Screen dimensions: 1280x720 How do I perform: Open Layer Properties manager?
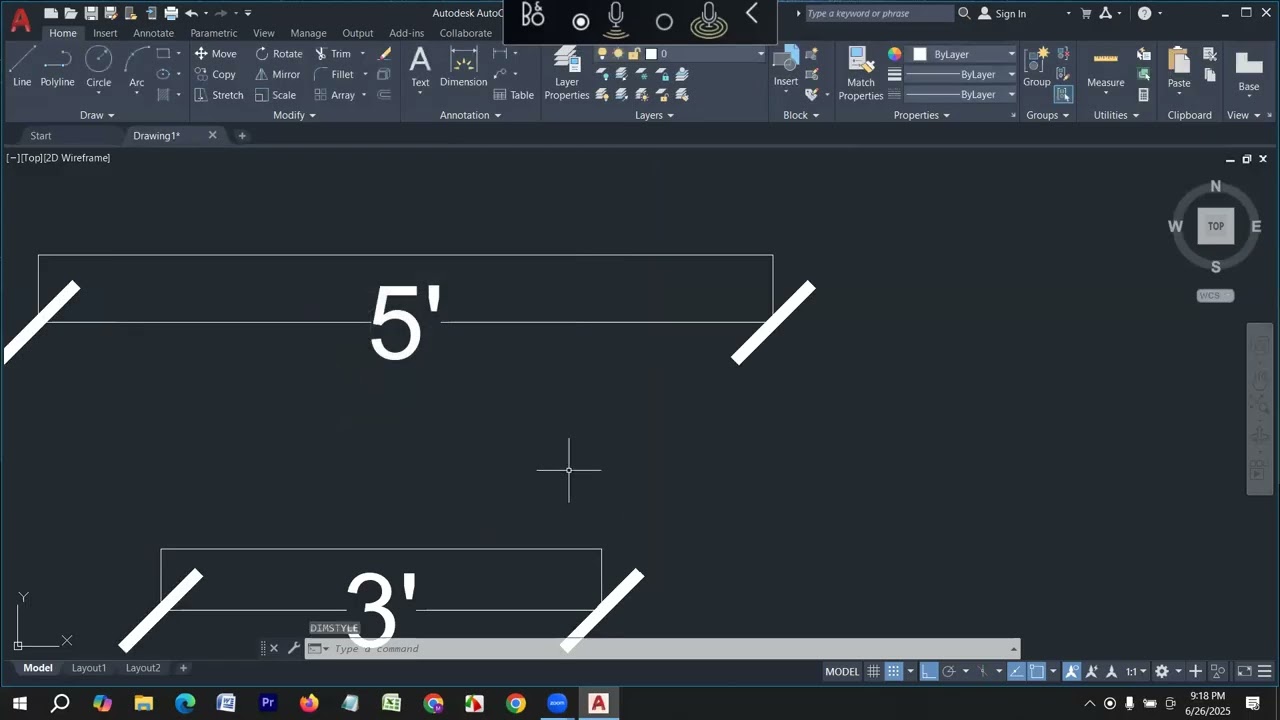click(x=567, y=74)
